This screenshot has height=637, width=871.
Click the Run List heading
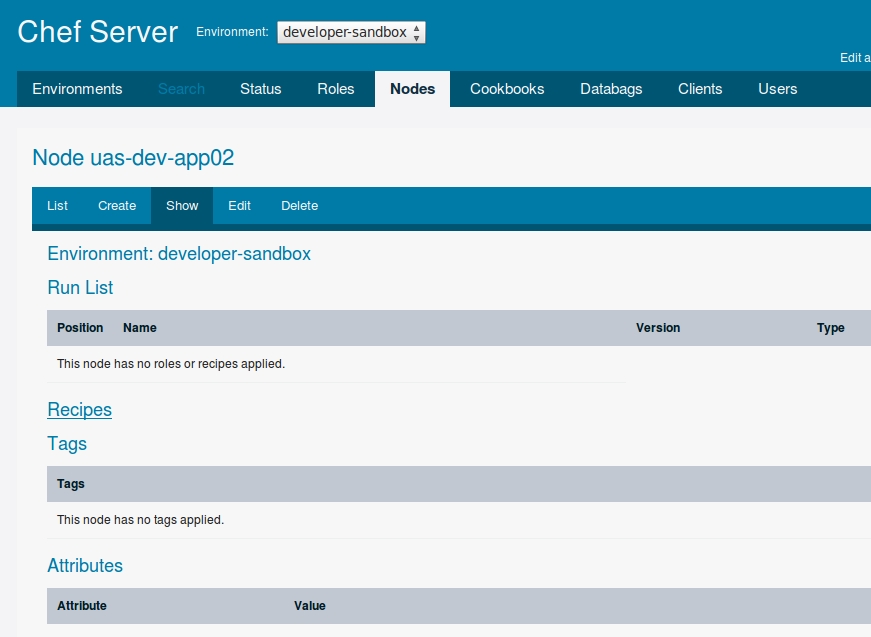point(80,288)
